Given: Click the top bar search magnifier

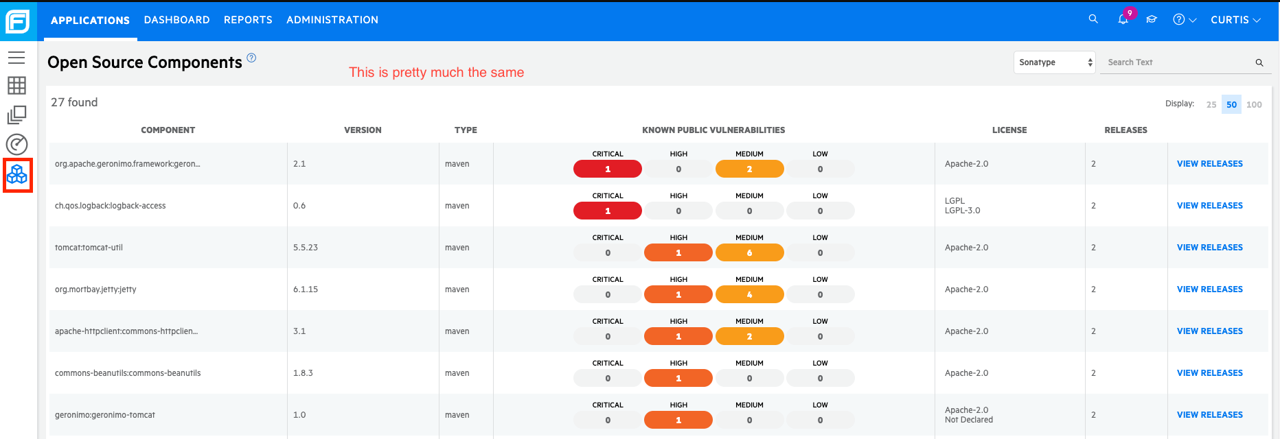Looking at the screenshot, I should (x=1093, y=20).
